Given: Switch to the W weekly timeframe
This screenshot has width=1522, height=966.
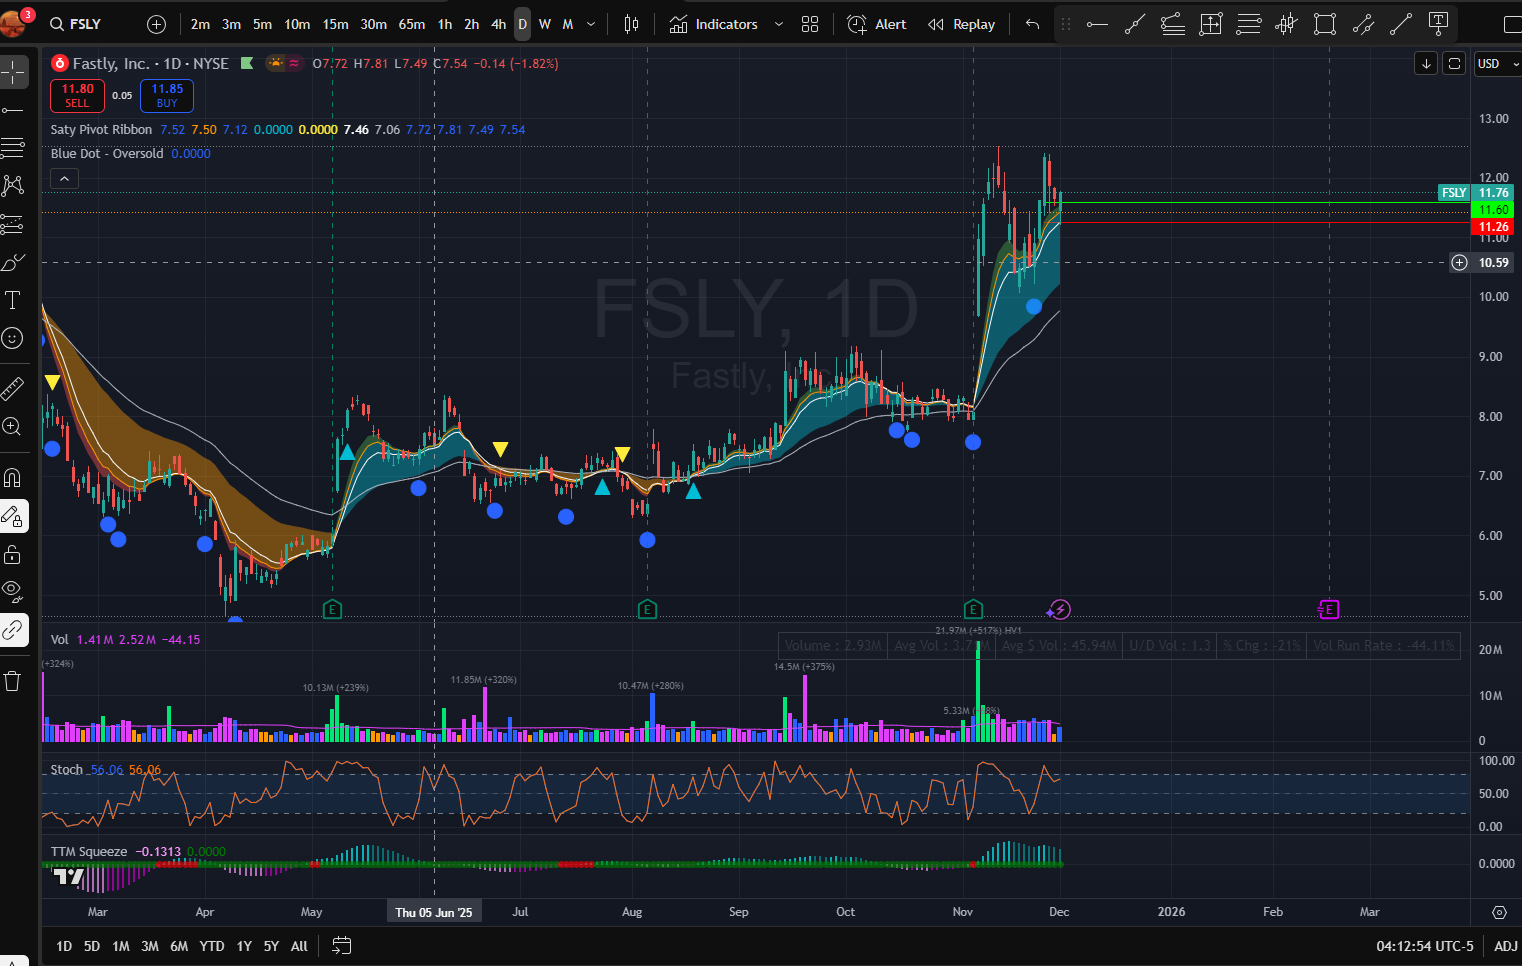Looking at the screenshot, I should point(545,24).
